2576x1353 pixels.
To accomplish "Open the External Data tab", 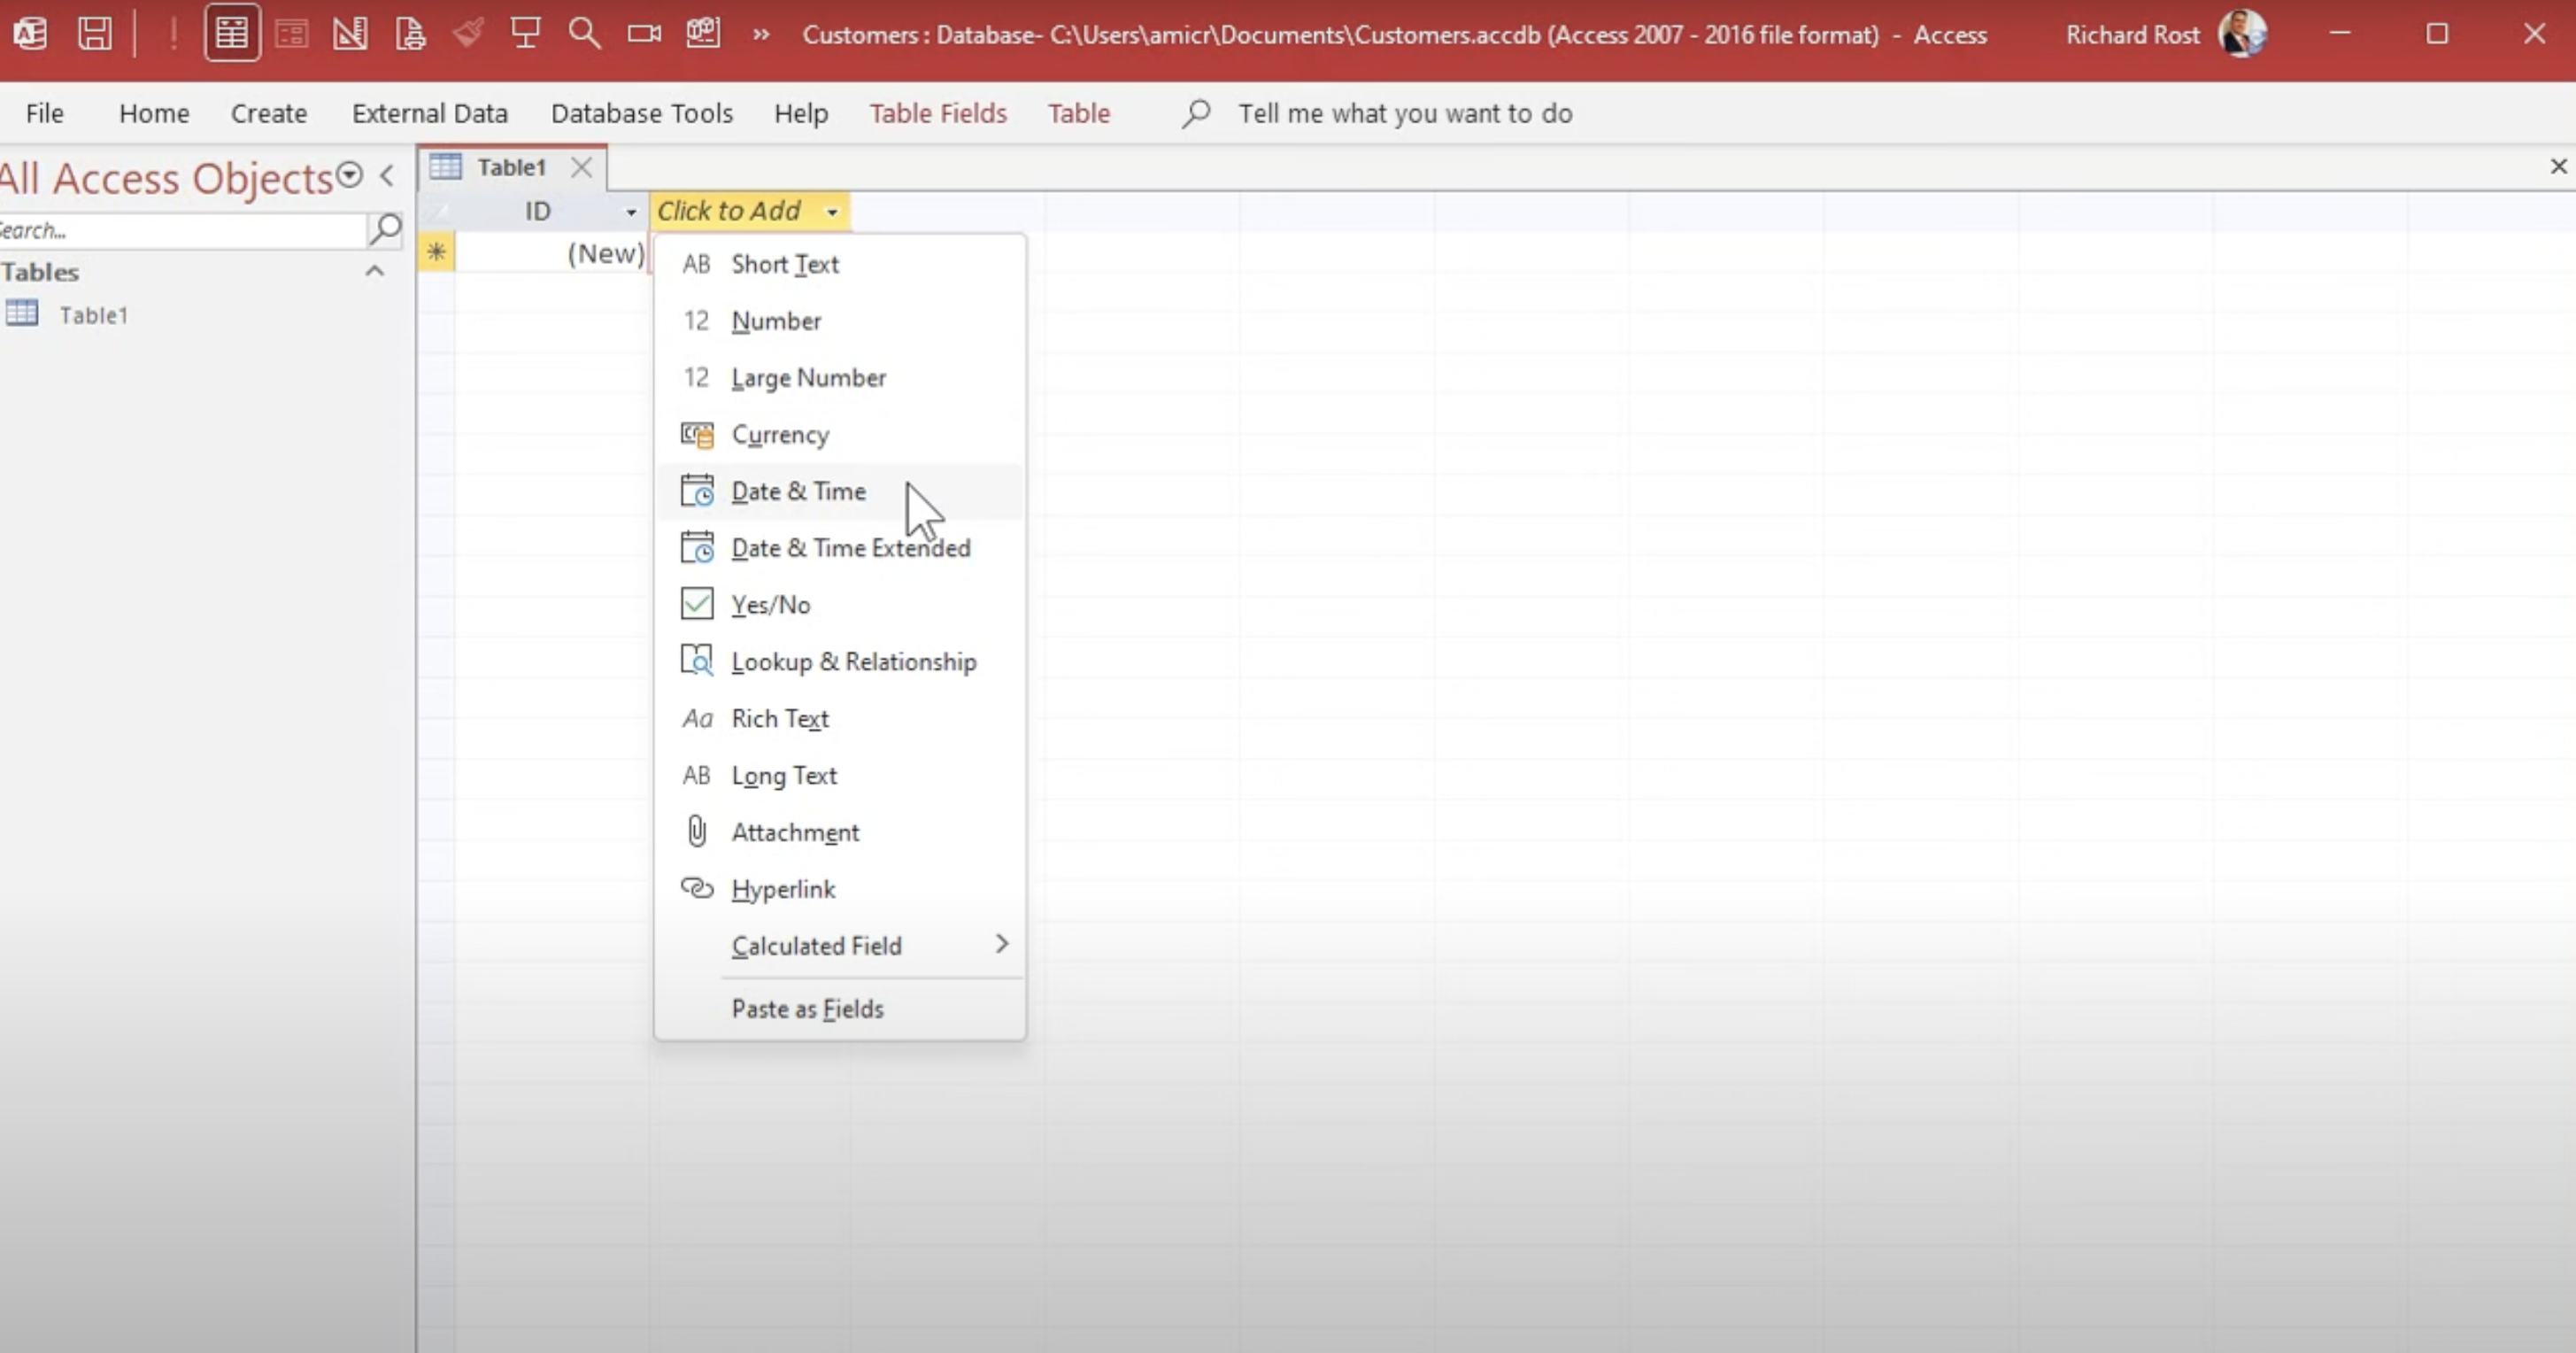I will pos(430,113).
